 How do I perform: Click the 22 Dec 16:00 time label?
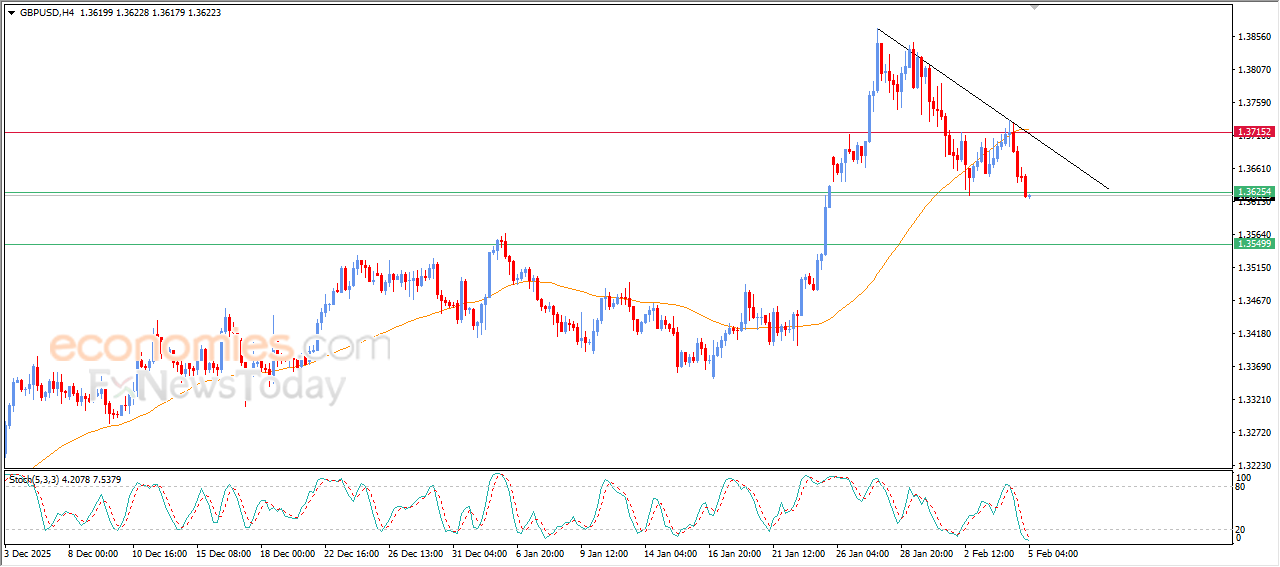tap(353, 553)
